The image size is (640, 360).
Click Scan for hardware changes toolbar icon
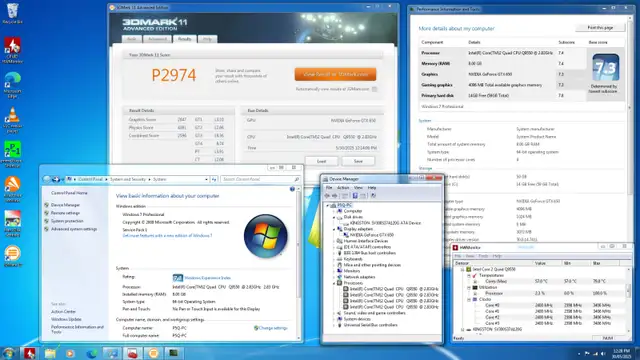[x=373, y=196]
